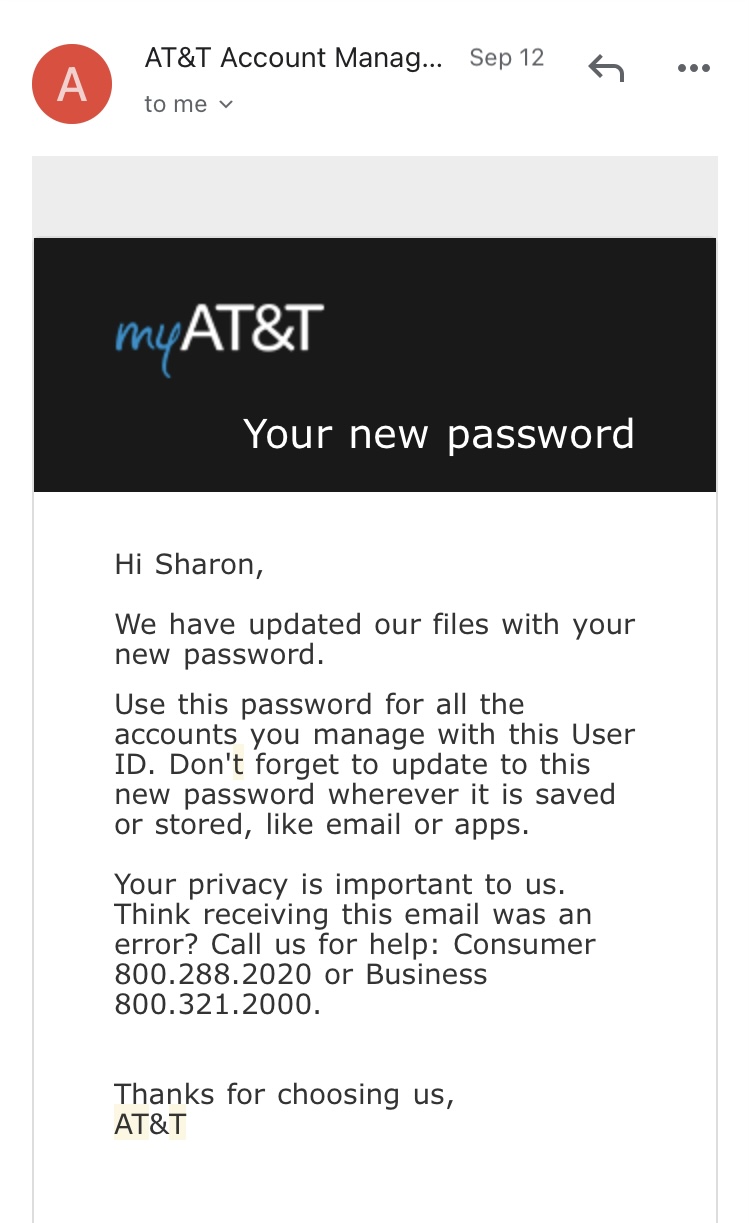This screenshot has width=750, height=1223.
Task: Tap the Consumer phone number 800.288.2020
Action: (213, 974)
